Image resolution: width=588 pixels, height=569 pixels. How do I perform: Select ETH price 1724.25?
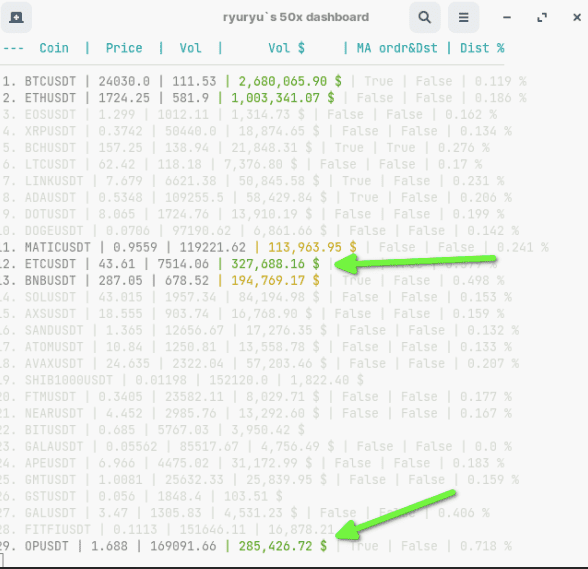click(124, 98)
